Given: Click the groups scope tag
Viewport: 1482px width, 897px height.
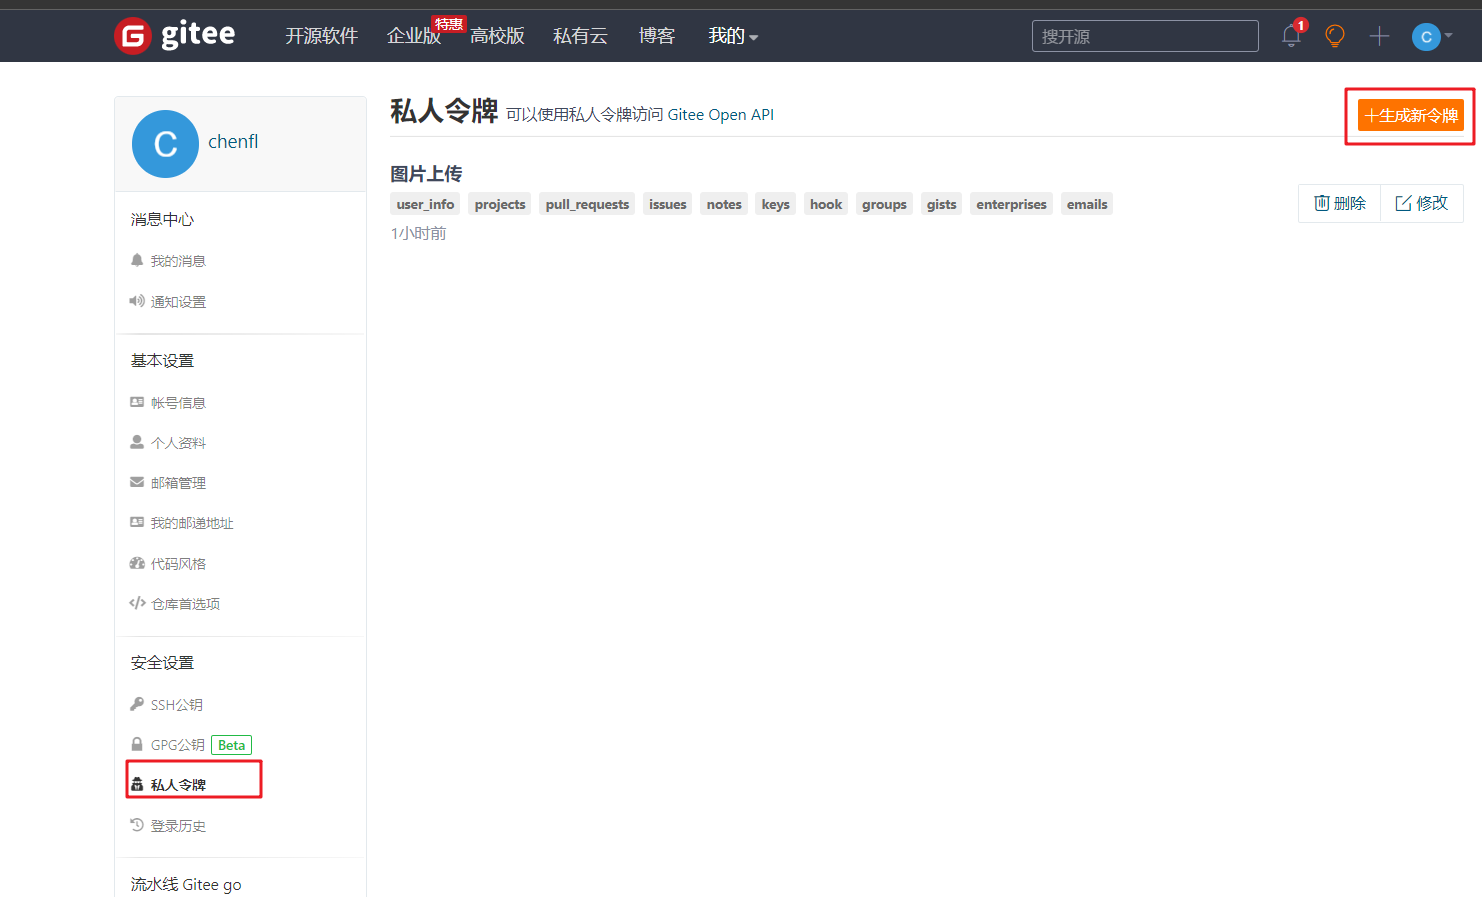Looking at the screenshot, I should click(884, 204).
